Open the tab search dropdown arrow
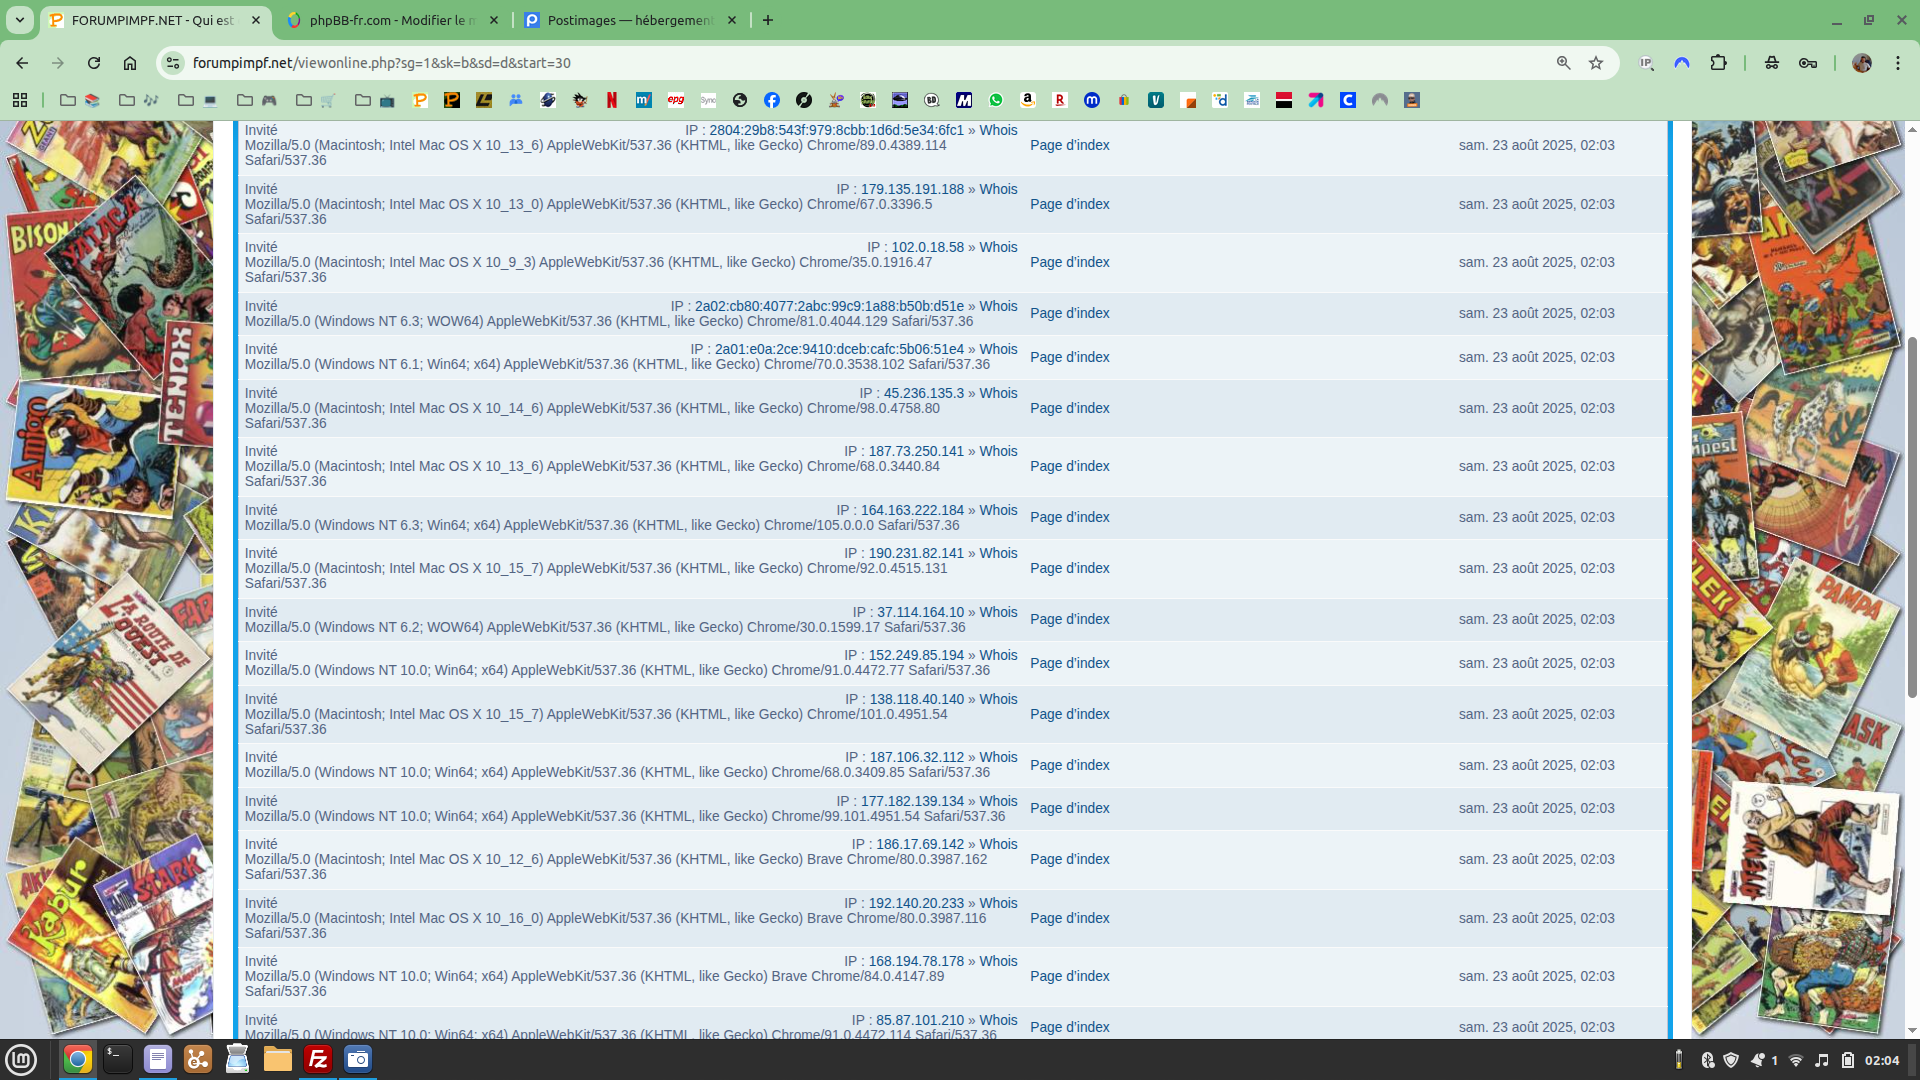Screen dimensions: 1920x1080 [19, 20]
